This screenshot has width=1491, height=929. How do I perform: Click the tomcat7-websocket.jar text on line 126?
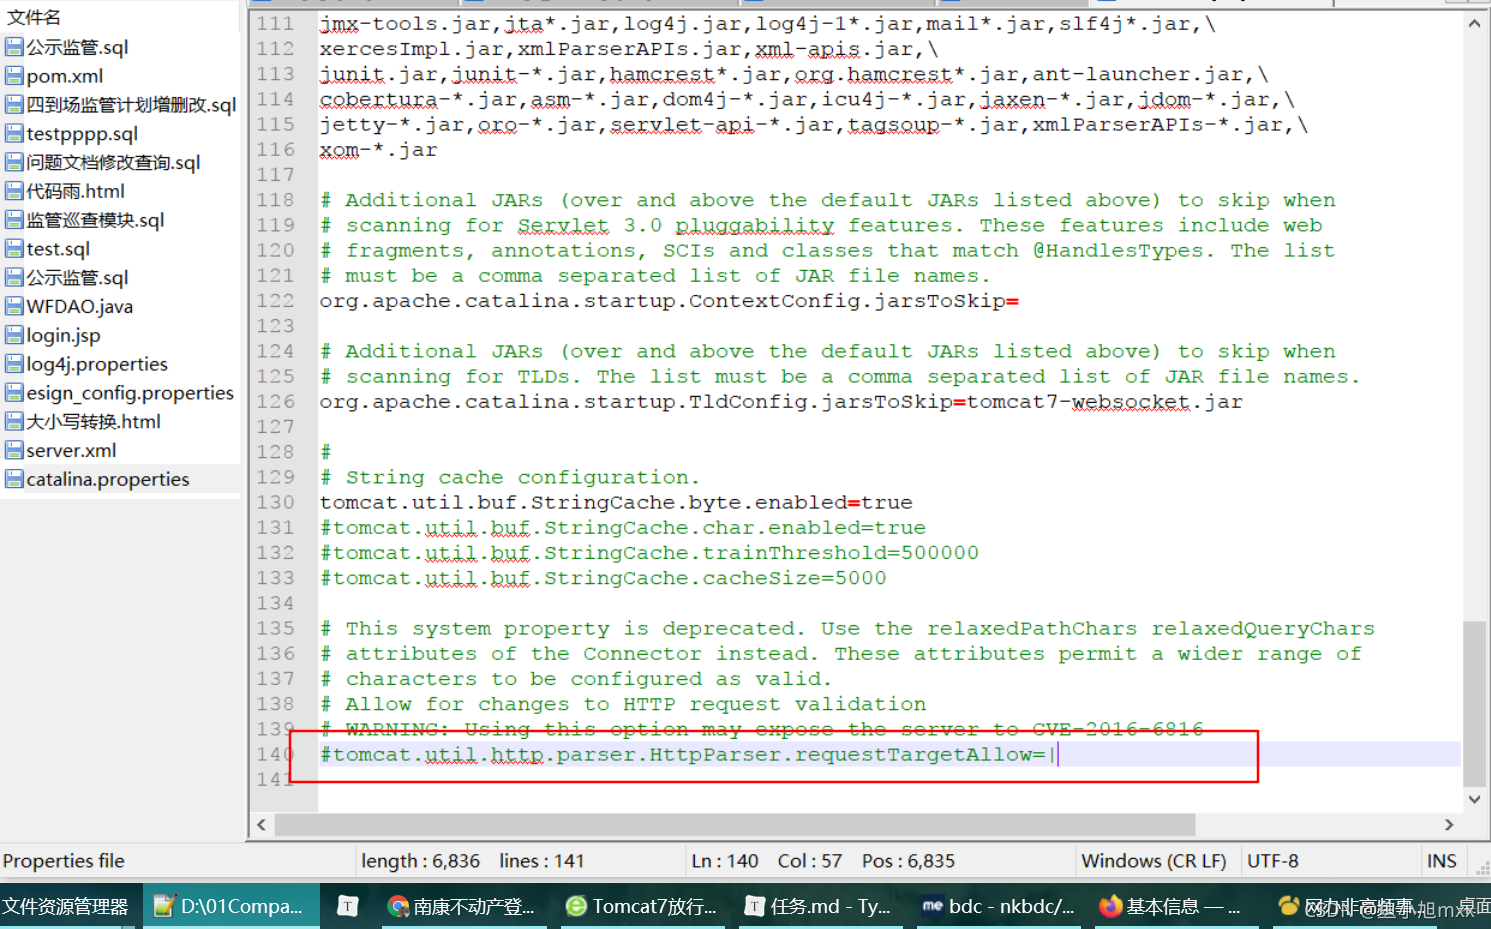click(1105, 402)
